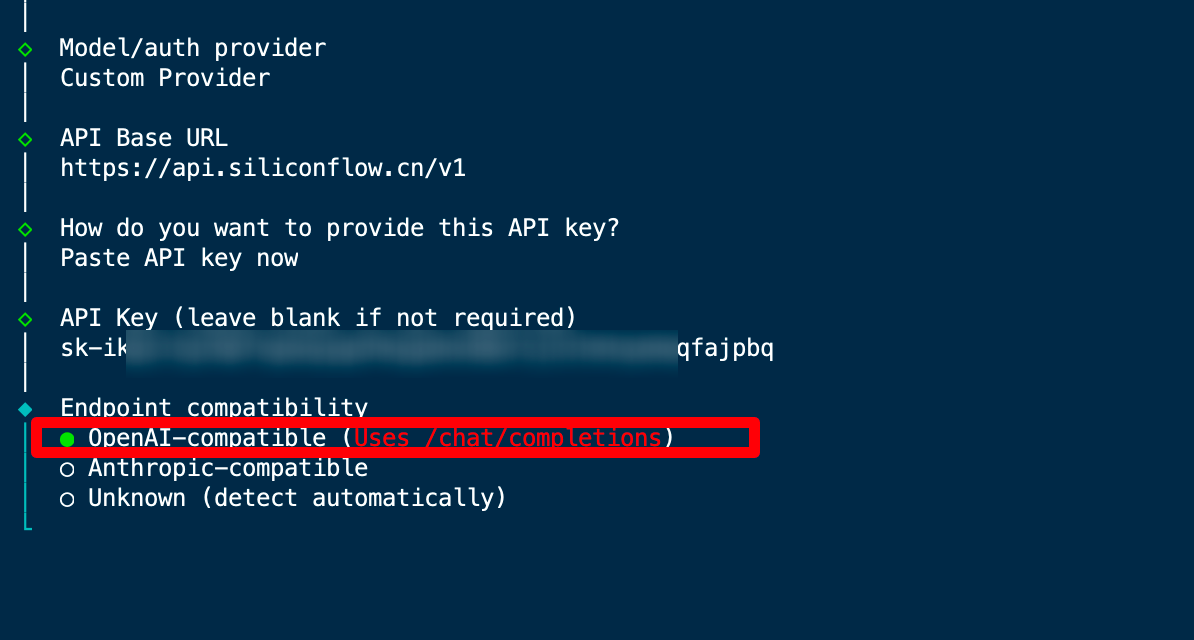Choose the Anthropic-compatible radio option
This screenshot has height=640, width=1194.
pos(67,469)
